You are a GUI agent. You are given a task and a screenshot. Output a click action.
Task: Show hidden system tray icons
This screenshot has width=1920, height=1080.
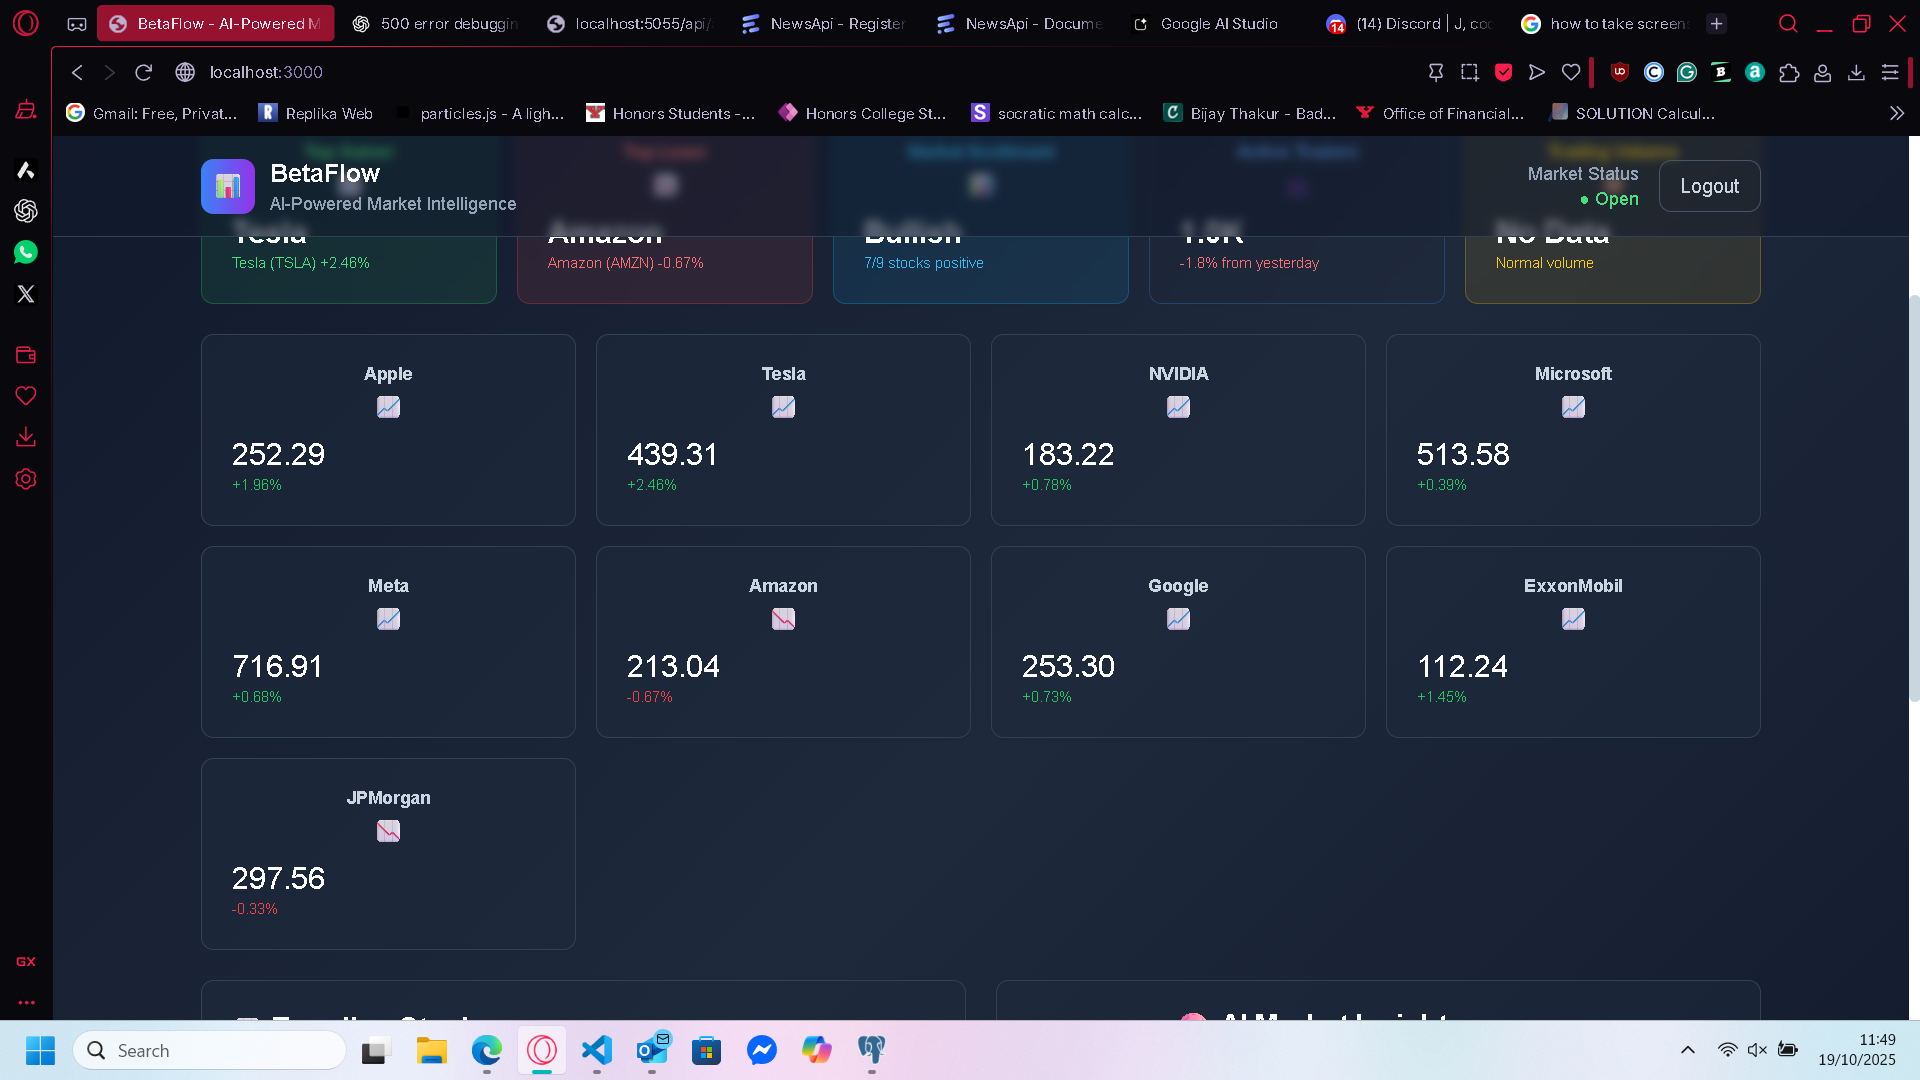point(1687,1050)
